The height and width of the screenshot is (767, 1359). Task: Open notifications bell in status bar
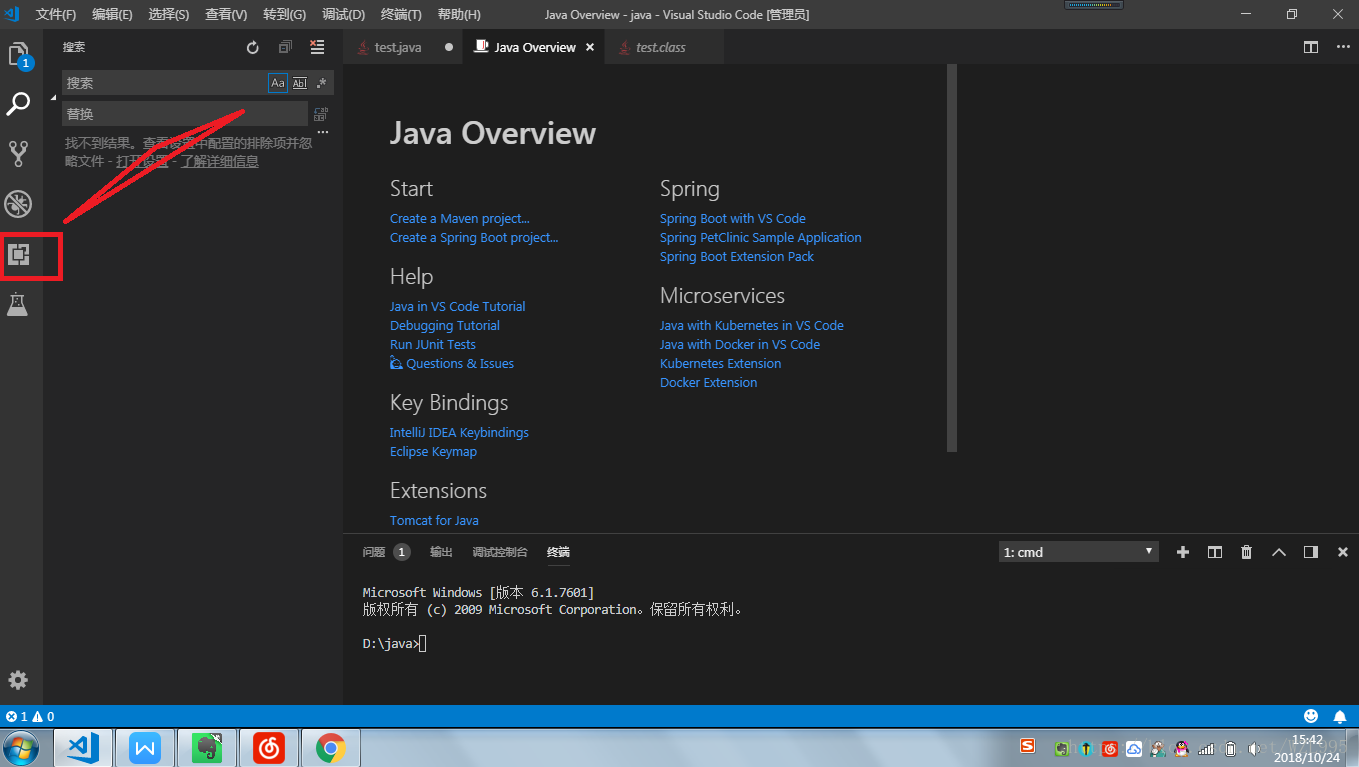(x=1340, y=716)
